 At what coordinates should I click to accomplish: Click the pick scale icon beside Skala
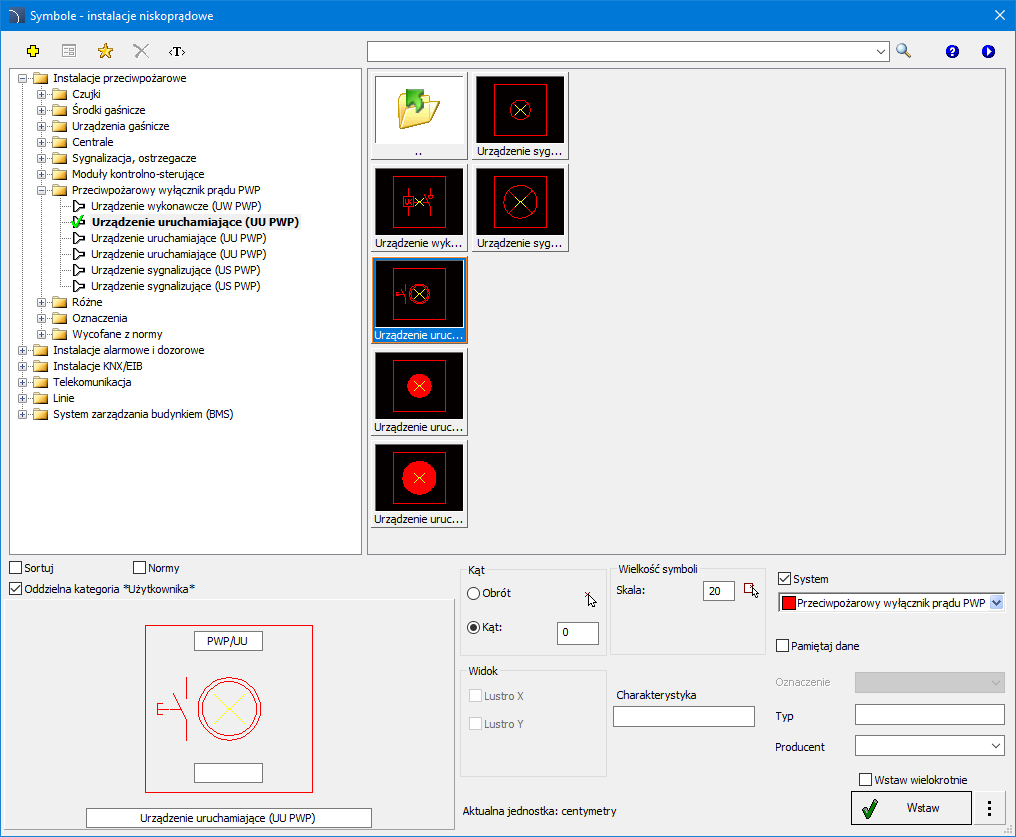pyautogui.click(x=751, y=590)
